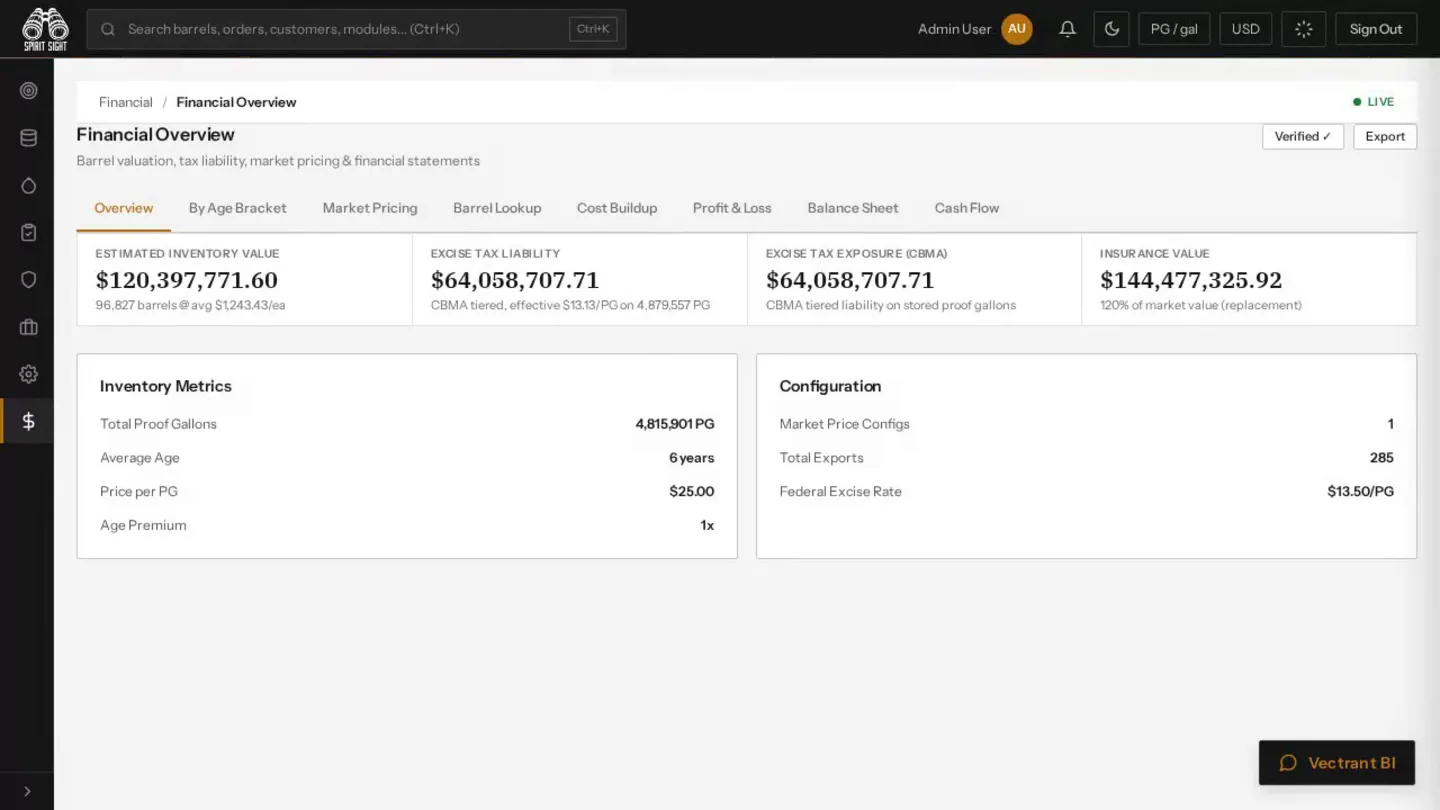Image resolution: width=1440 pixels, height=810 pixels.
Task: Expand the sidebar with bottom chevron
Action: (27, 791)
